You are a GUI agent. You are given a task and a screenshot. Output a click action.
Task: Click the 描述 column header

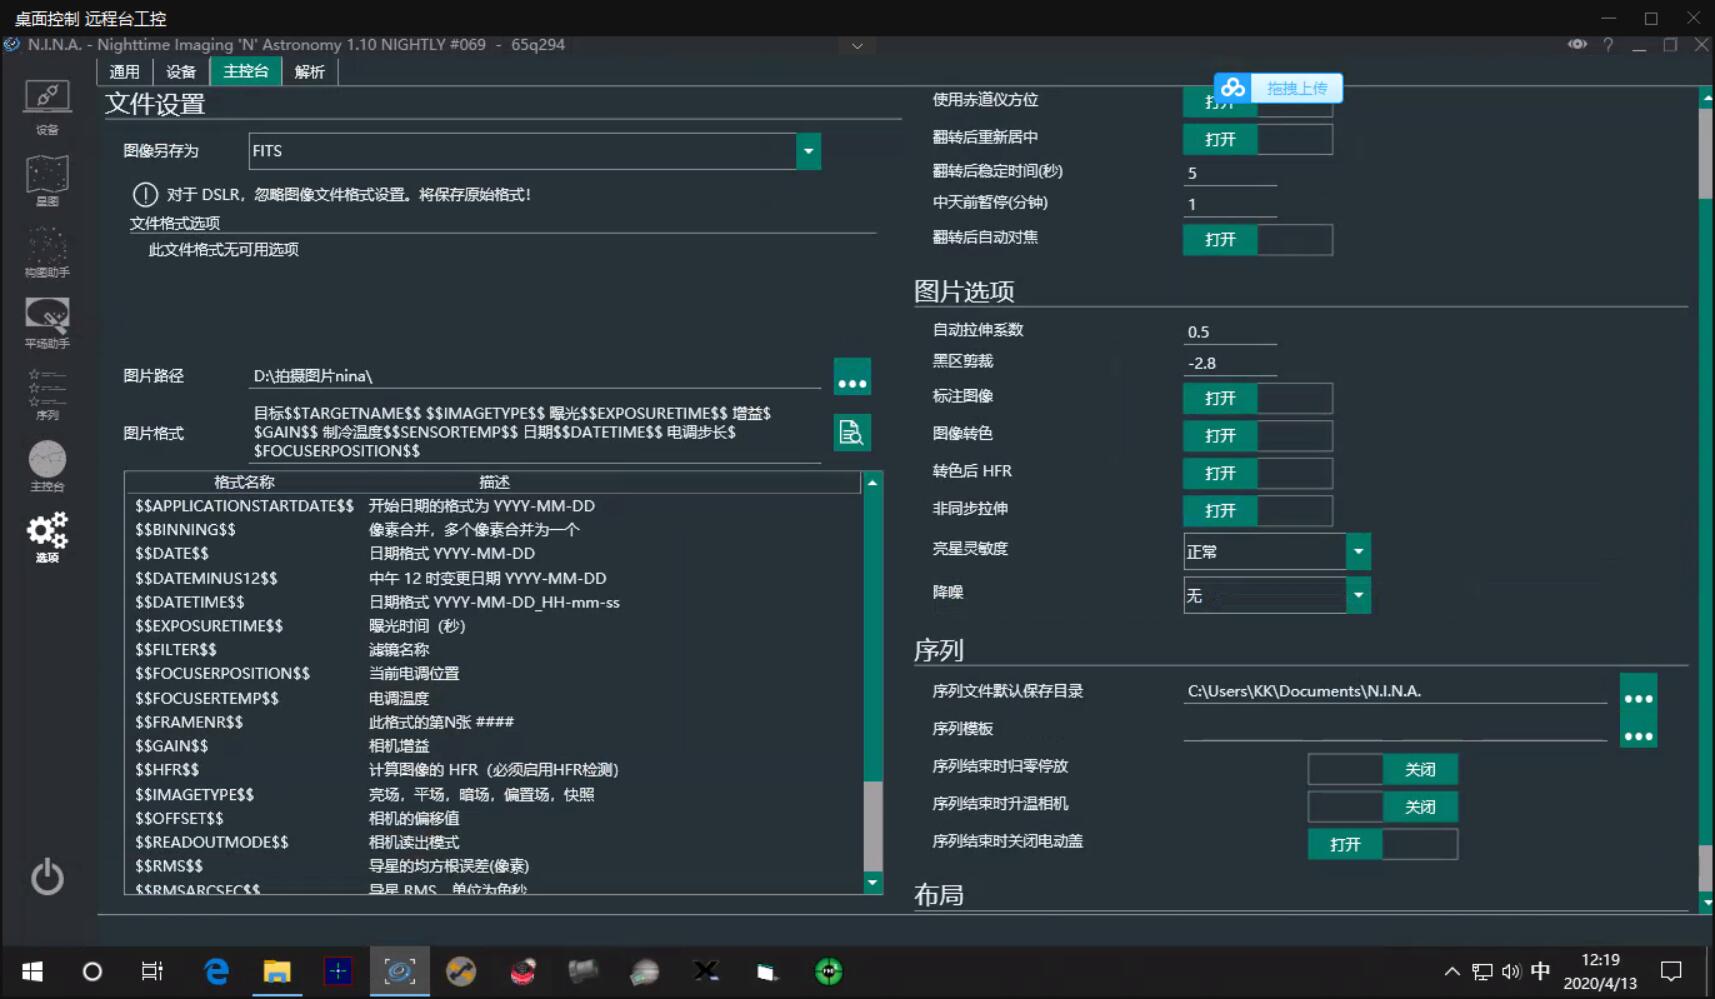[495, 482]
